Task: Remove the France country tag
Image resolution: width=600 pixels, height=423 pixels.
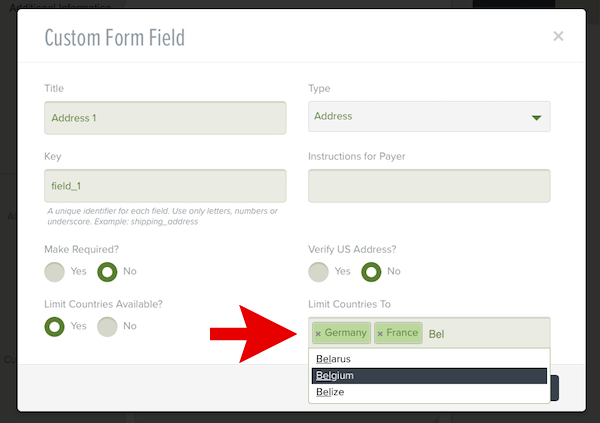Action: tap(380, 333)
